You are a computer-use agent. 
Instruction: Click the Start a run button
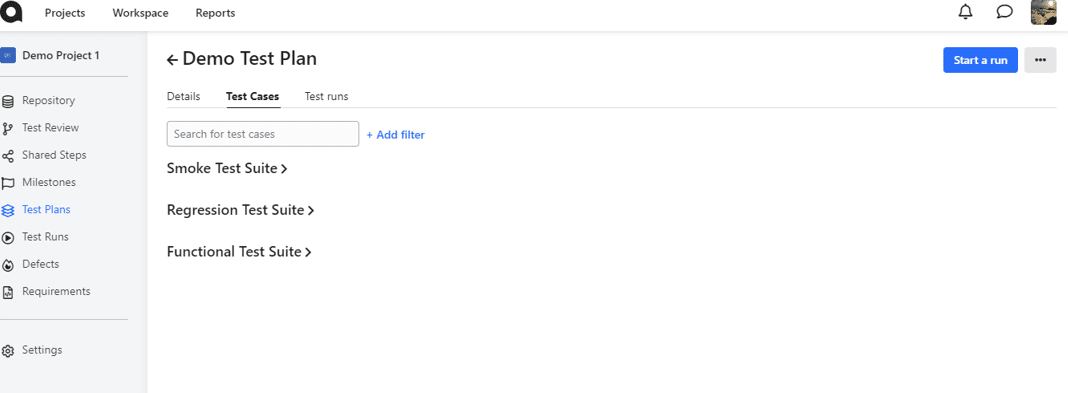[980, 60]
